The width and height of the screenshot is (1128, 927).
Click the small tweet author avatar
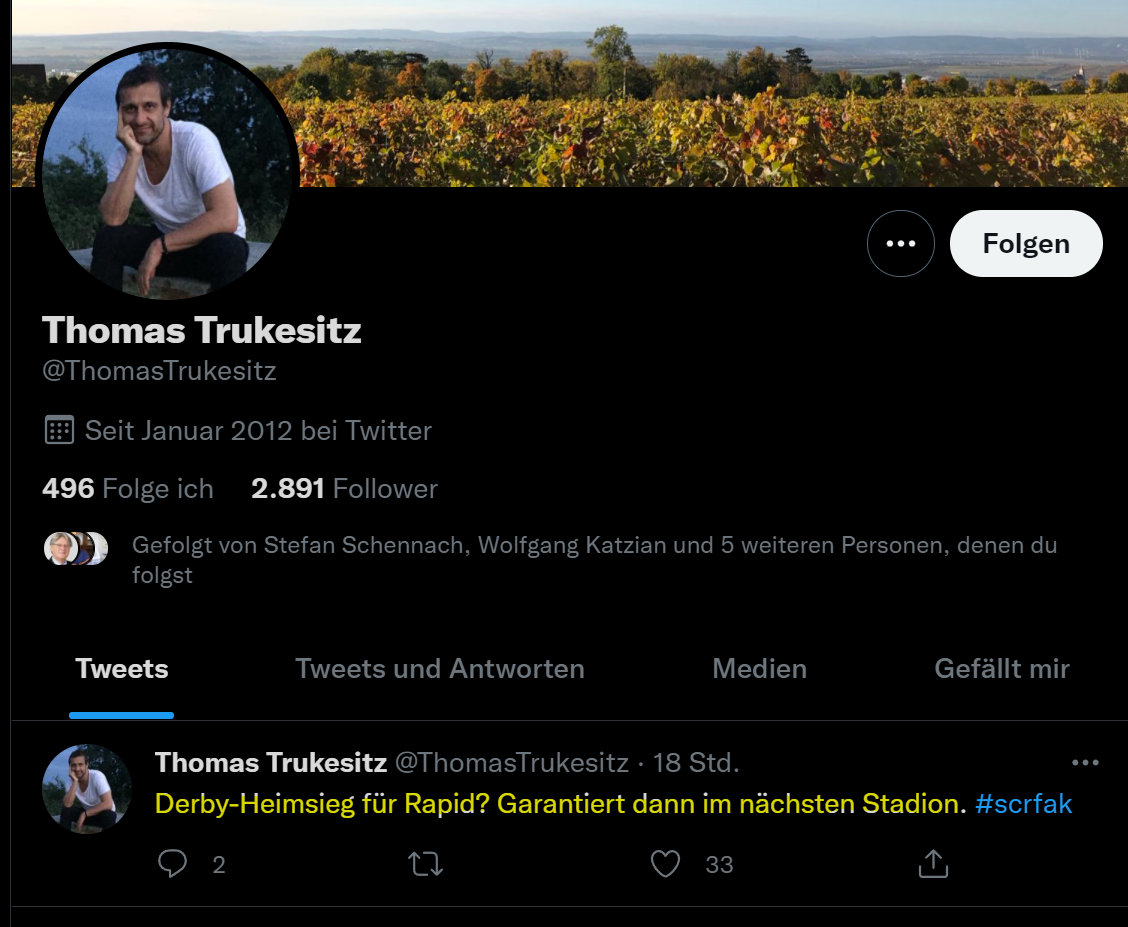pos(86,789)
